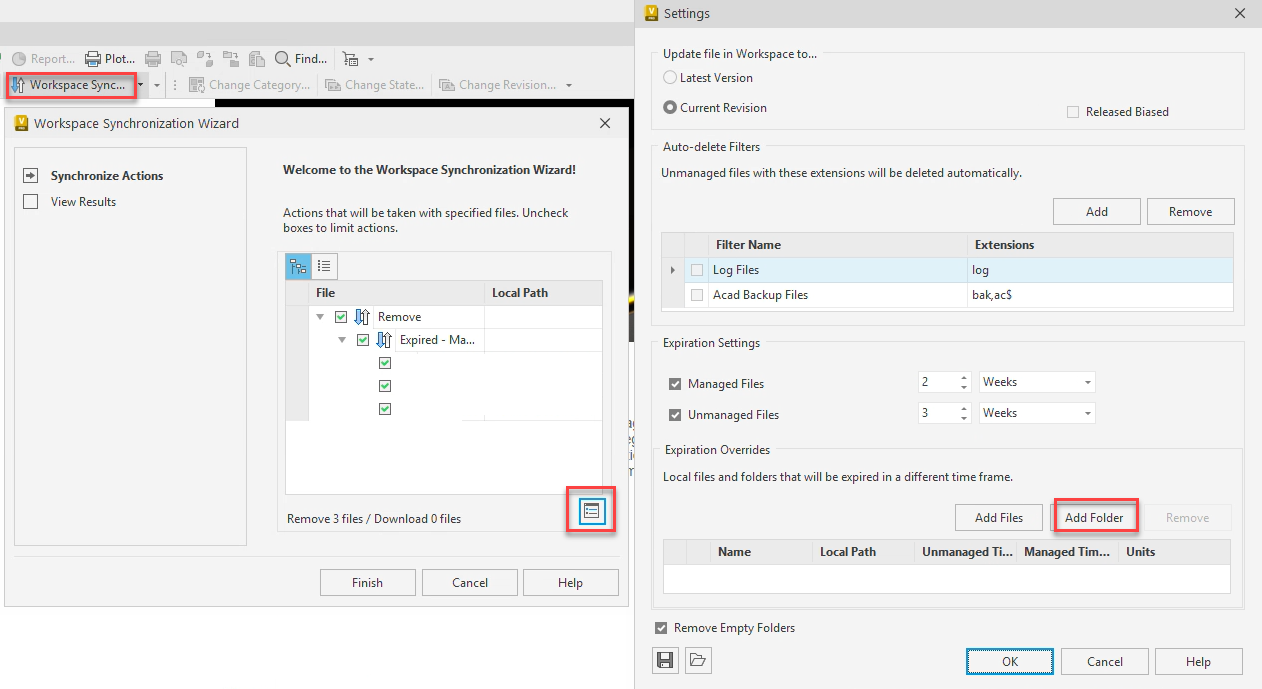Image resolution: width=1262 pixels, height=689 pixels.
Task: Click Finish in the Synchronization Wizard
Action: 367,582
